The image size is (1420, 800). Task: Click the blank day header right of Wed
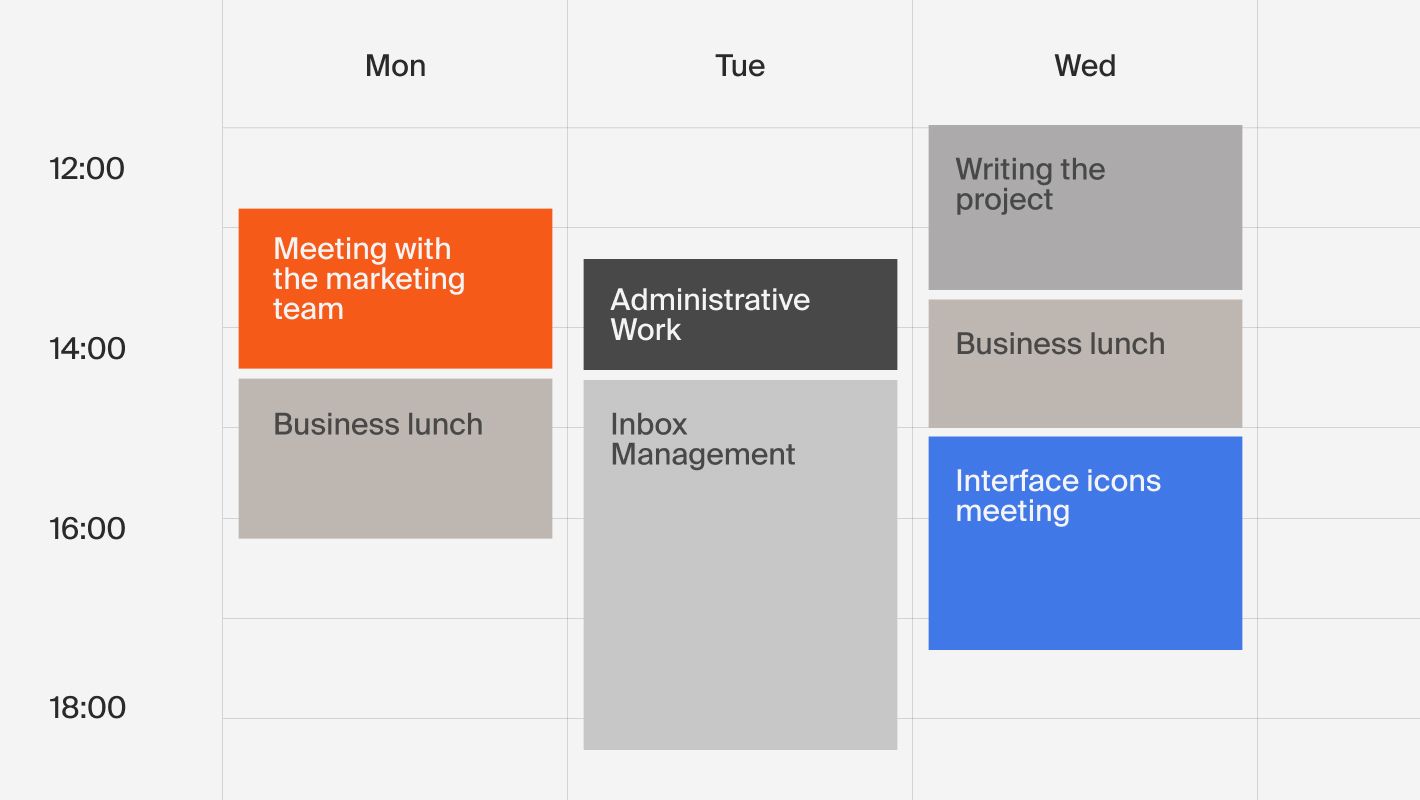(x=1338, y=66)
